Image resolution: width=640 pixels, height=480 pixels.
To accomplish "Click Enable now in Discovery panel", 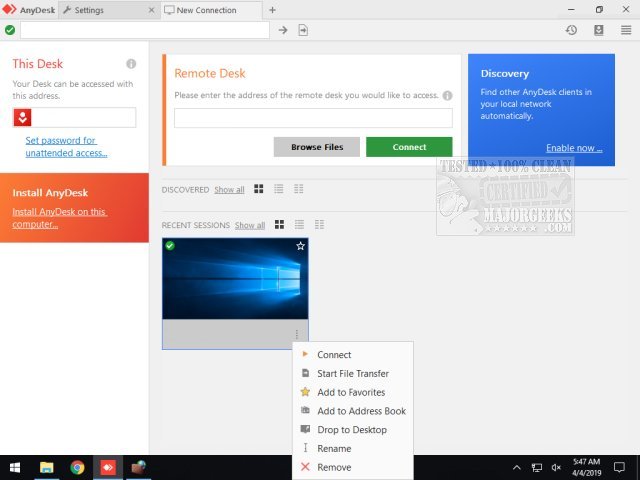I will point(574,148).
